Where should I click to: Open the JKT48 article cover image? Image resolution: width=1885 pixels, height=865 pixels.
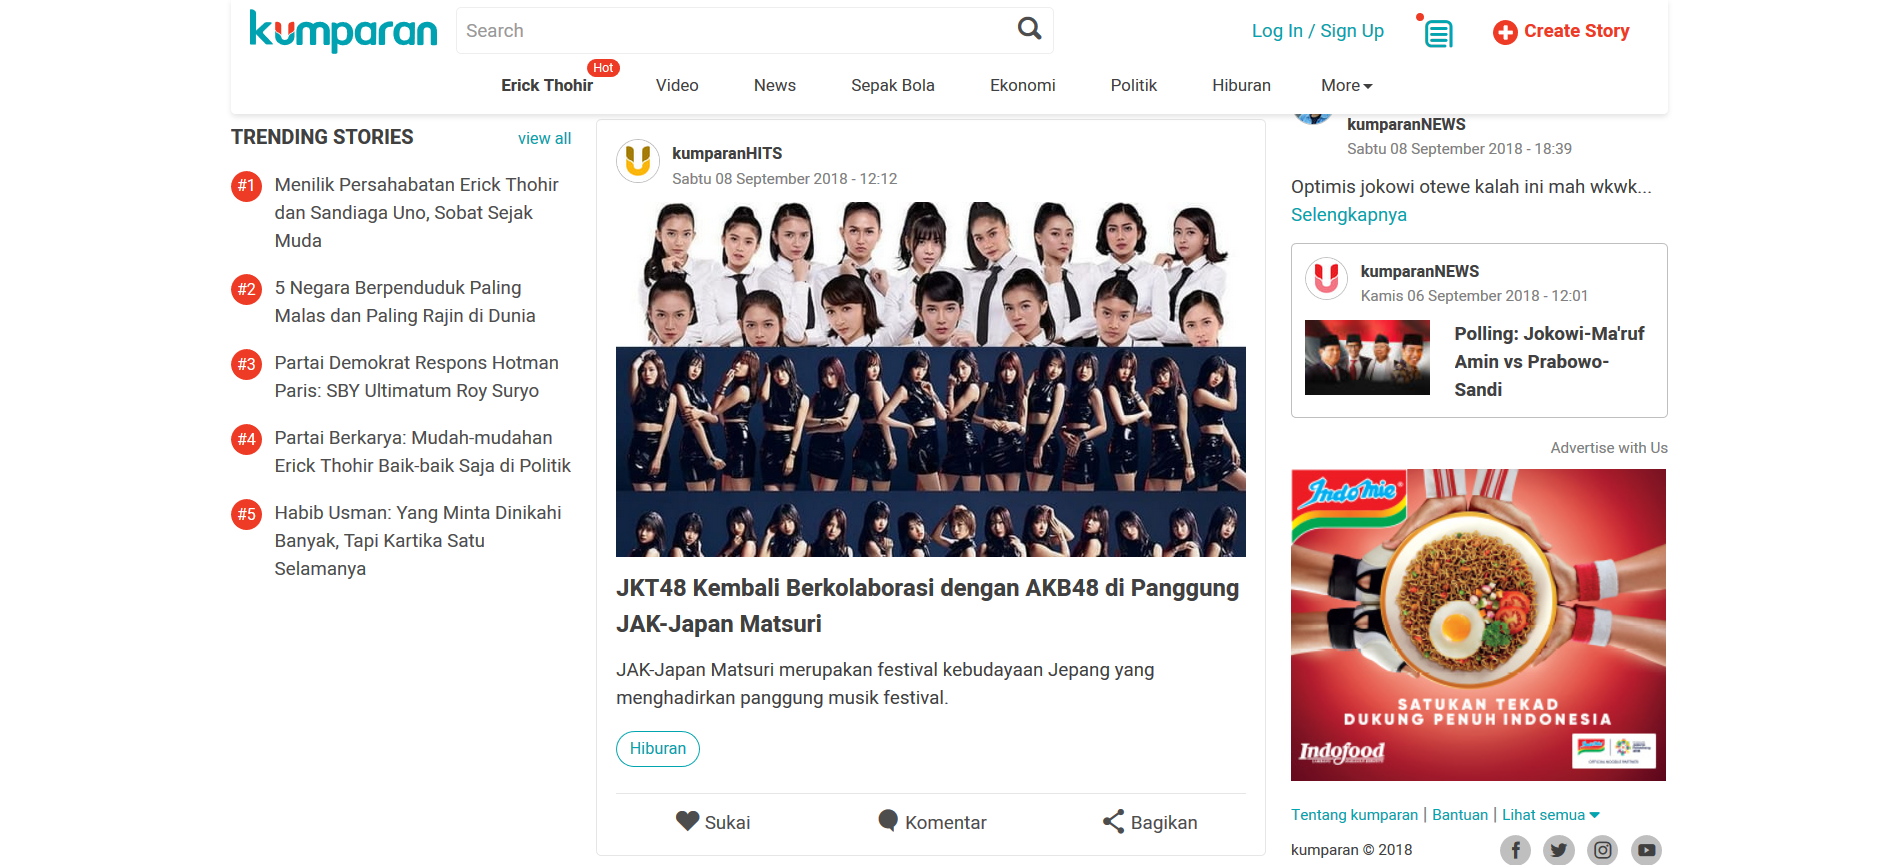point(930,379)
